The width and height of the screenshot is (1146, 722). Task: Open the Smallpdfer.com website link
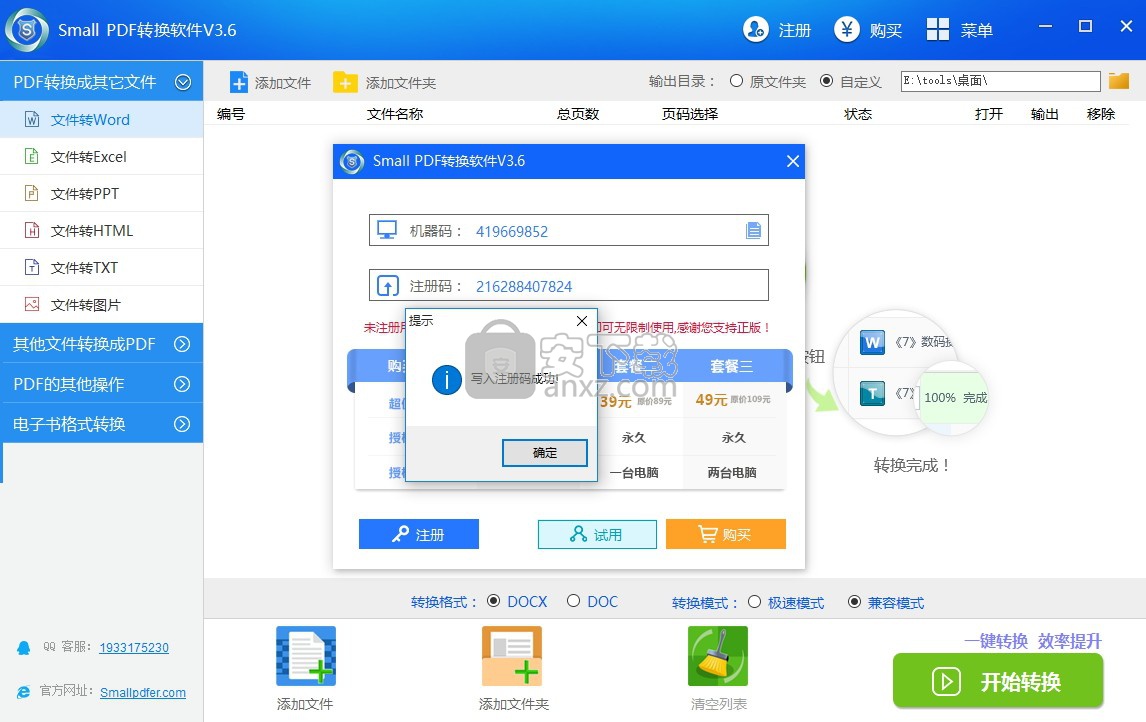click(x=143, y=692)
